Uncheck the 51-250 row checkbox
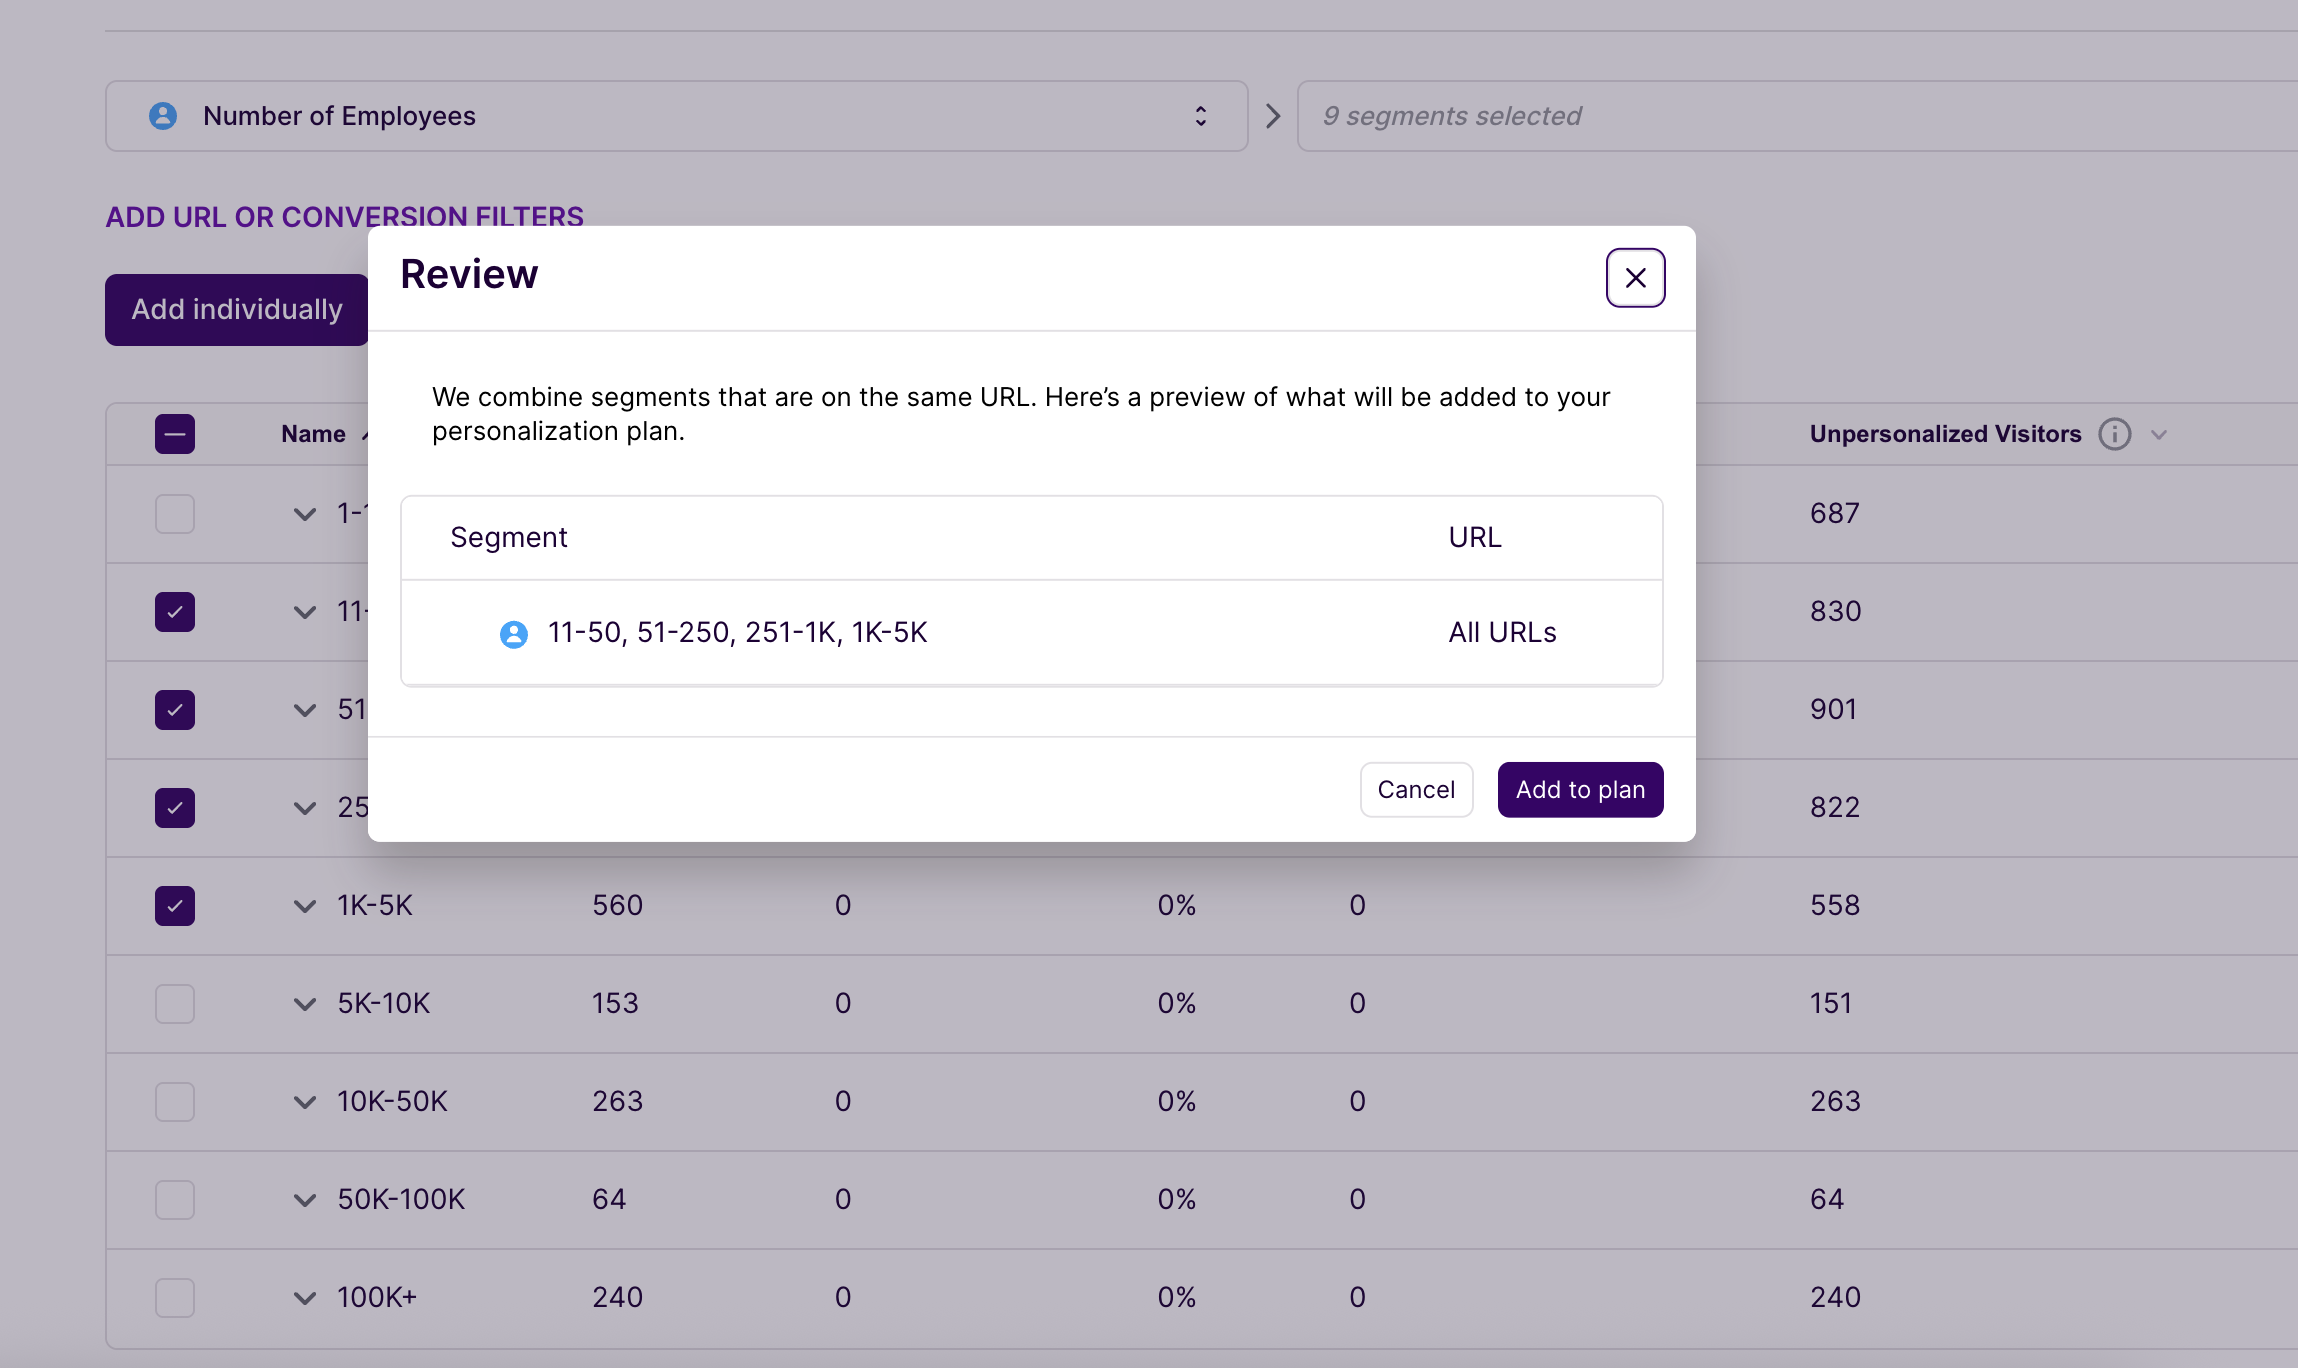This screenshot has width=2298, height=1368. [x=175, y=710]
